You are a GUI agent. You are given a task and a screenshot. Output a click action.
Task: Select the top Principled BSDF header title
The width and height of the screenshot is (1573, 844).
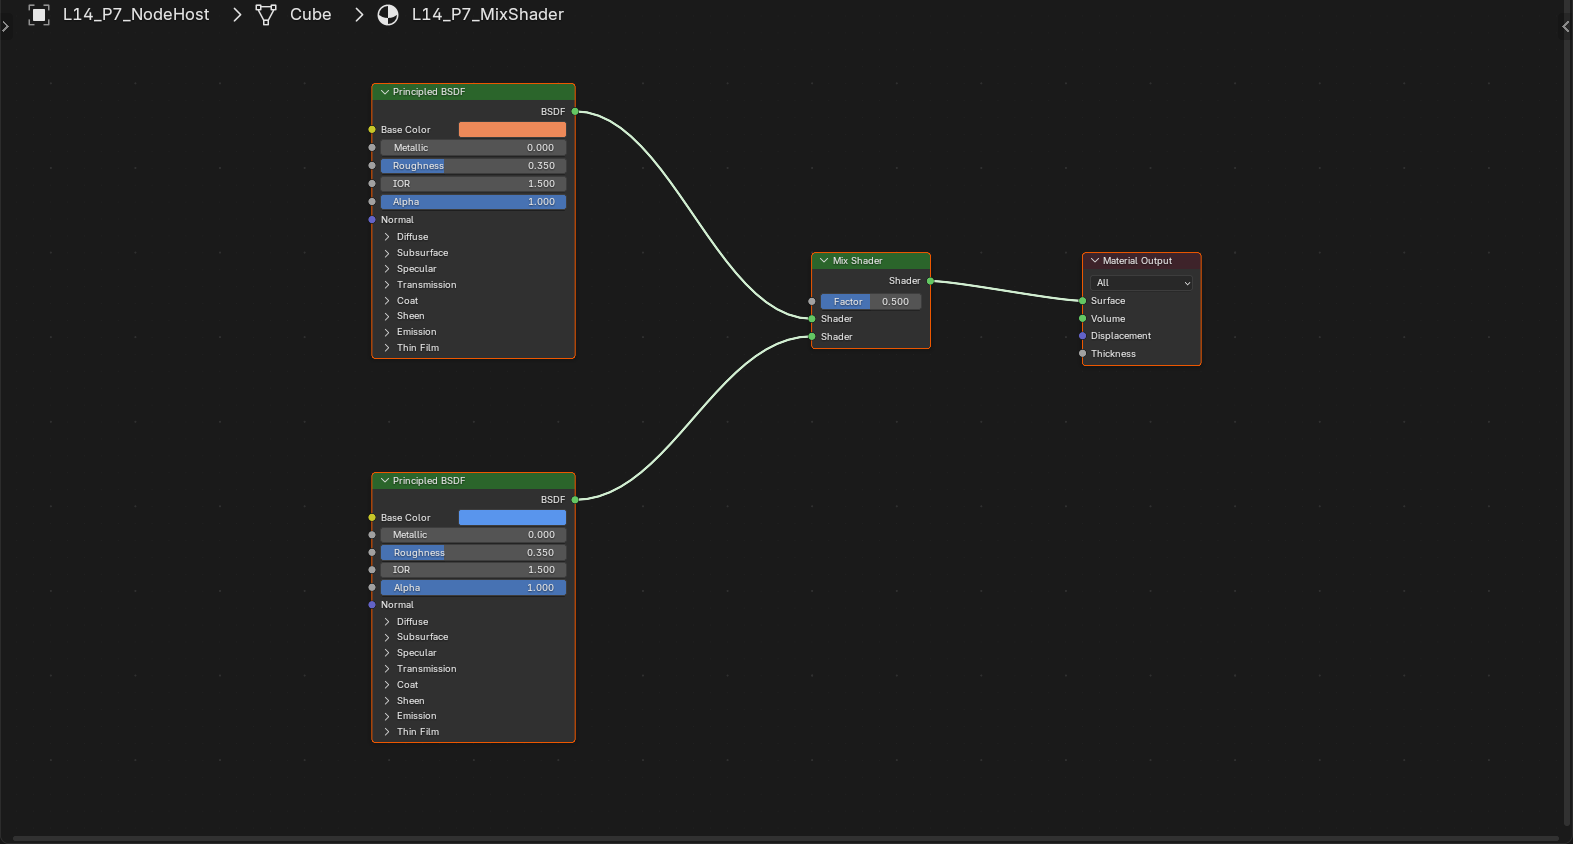[x=429, y=92]
